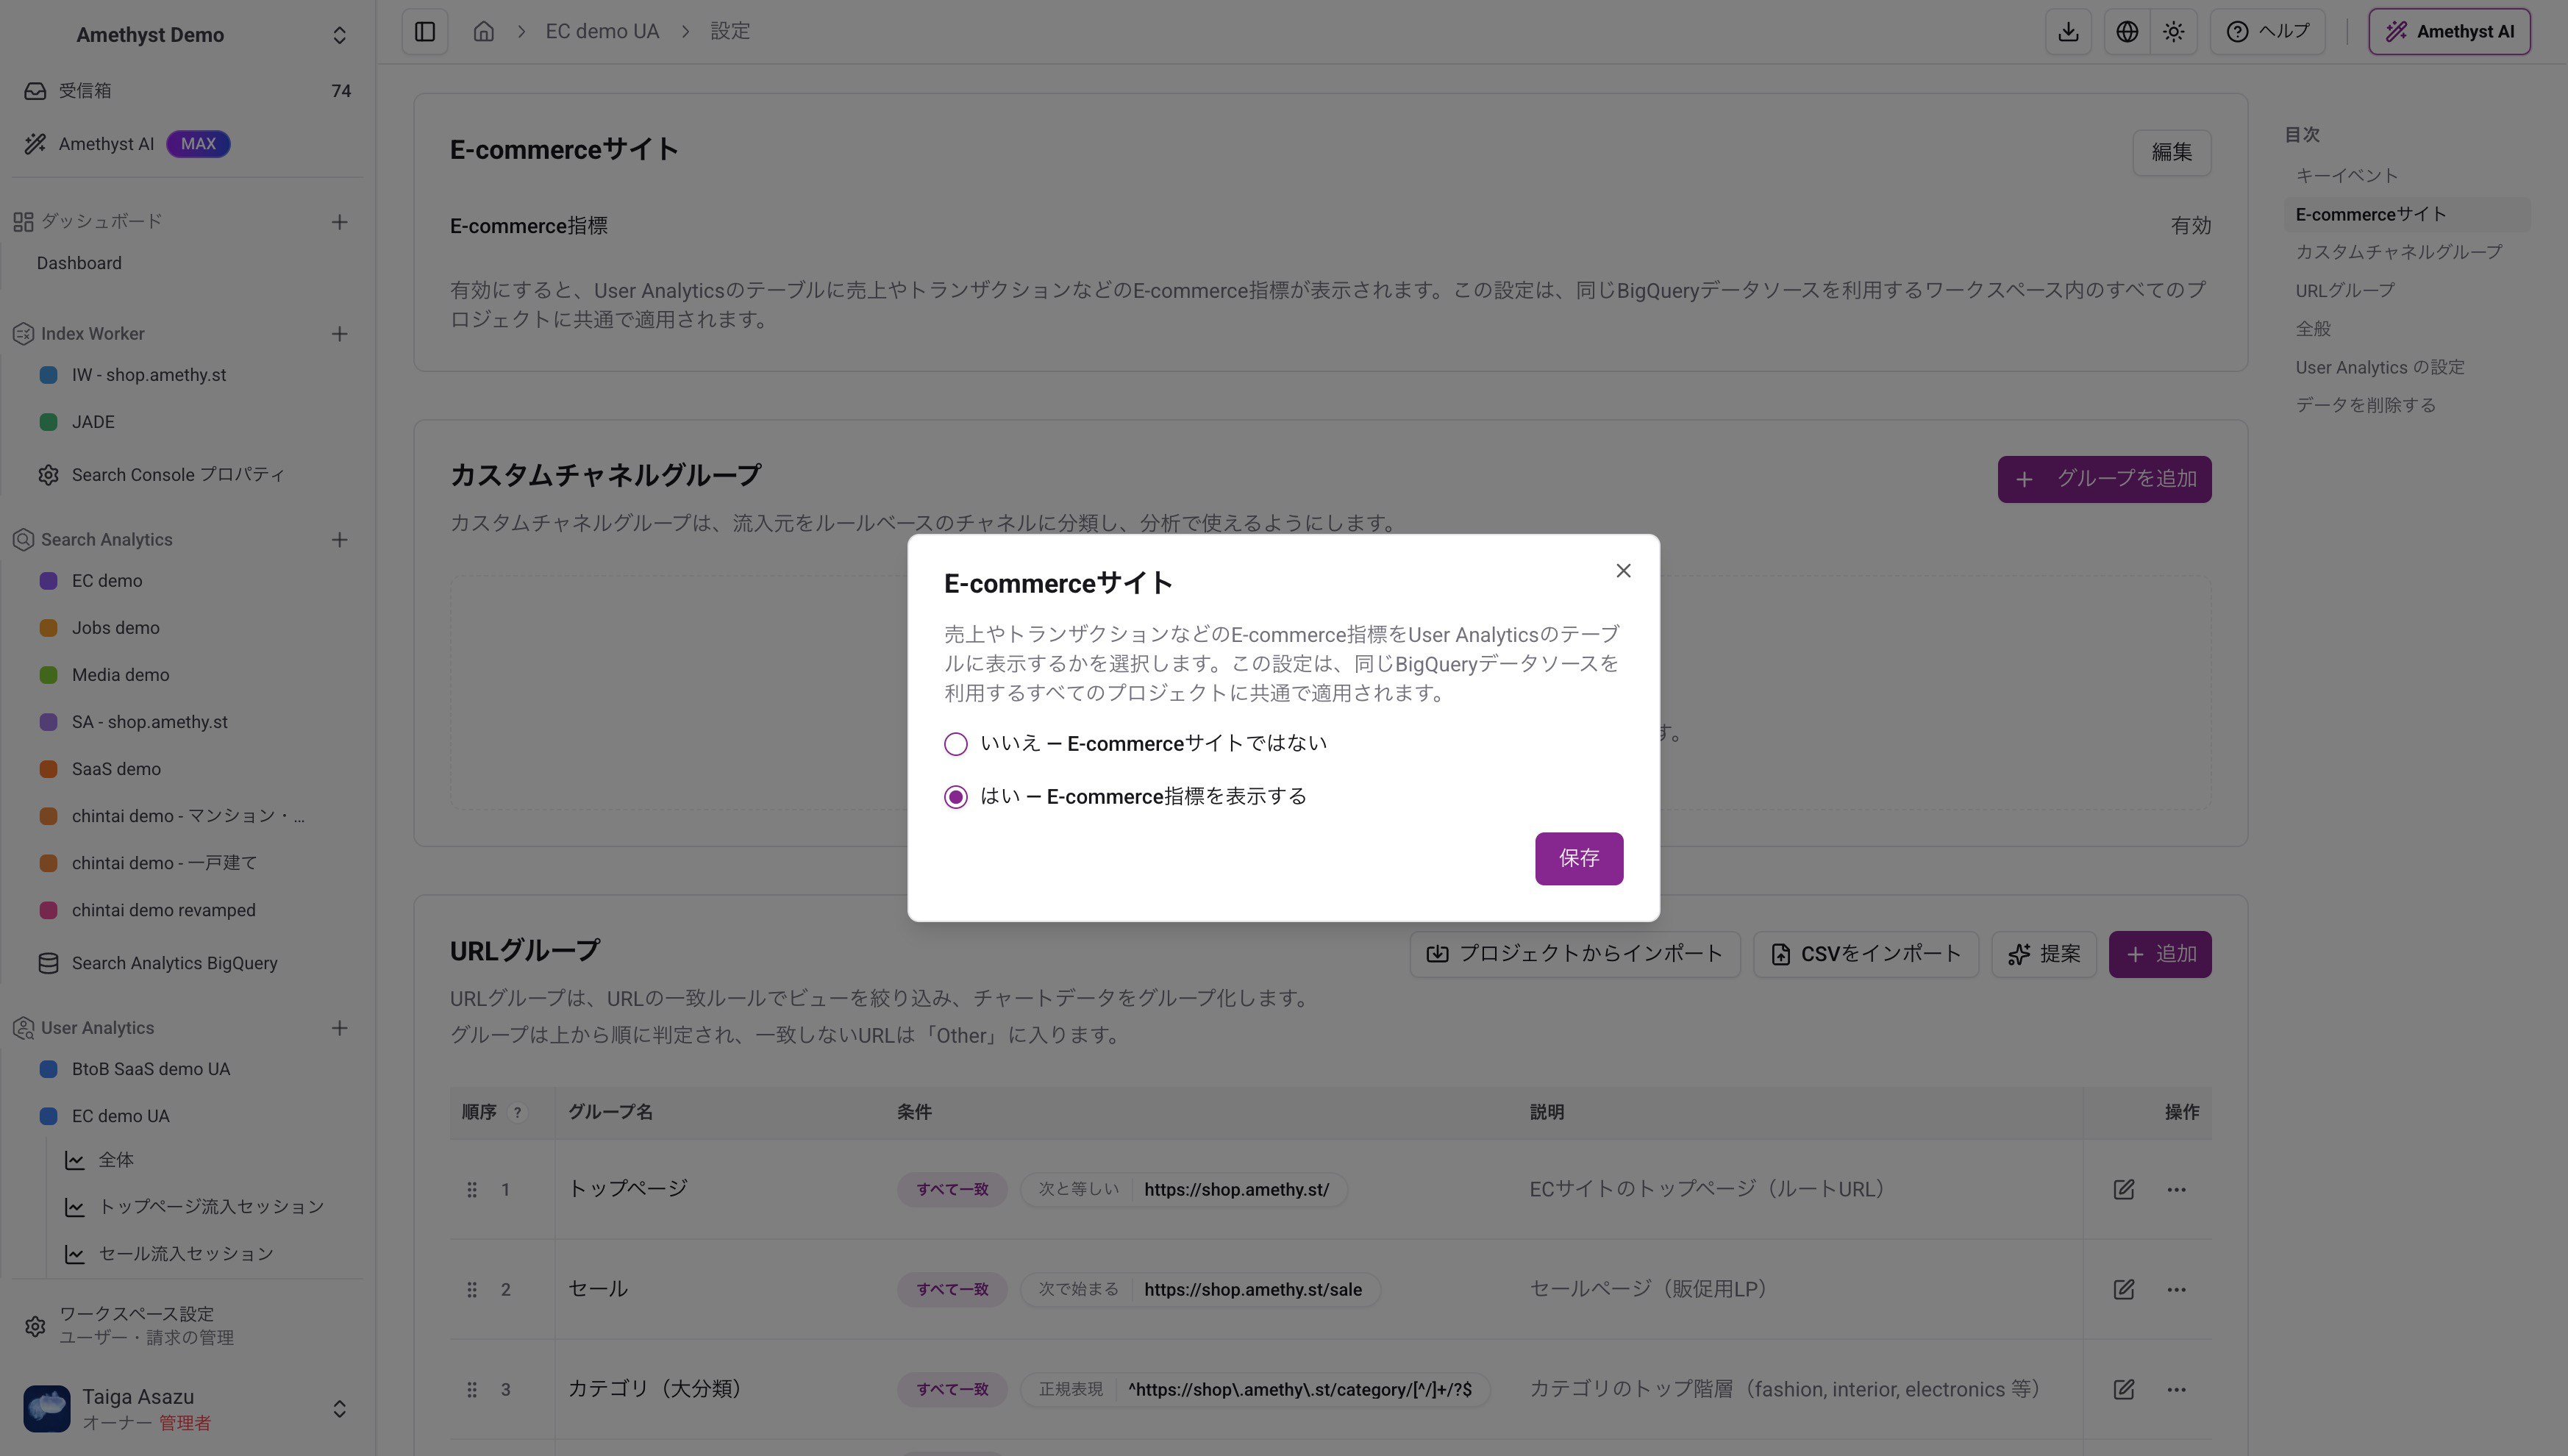Open the ヘルプ help button
This screenshot has height=1456, width=2568.
(2267, 32)
